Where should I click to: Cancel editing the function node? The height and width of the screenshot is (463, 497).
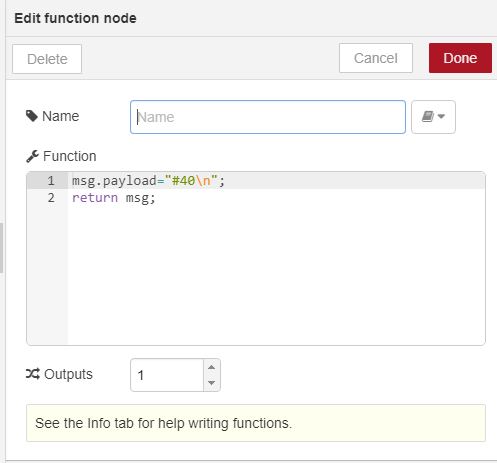click(376, 58)
